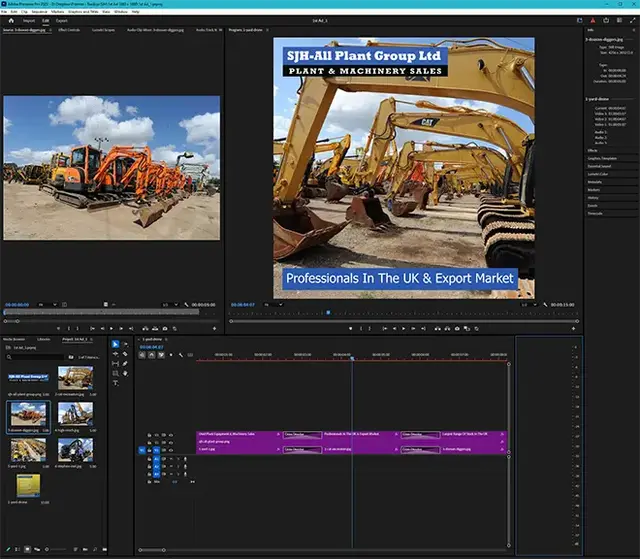
Task: Add a marker in the timeline panel
Action: pyautogui.click(x=171, y=355)
